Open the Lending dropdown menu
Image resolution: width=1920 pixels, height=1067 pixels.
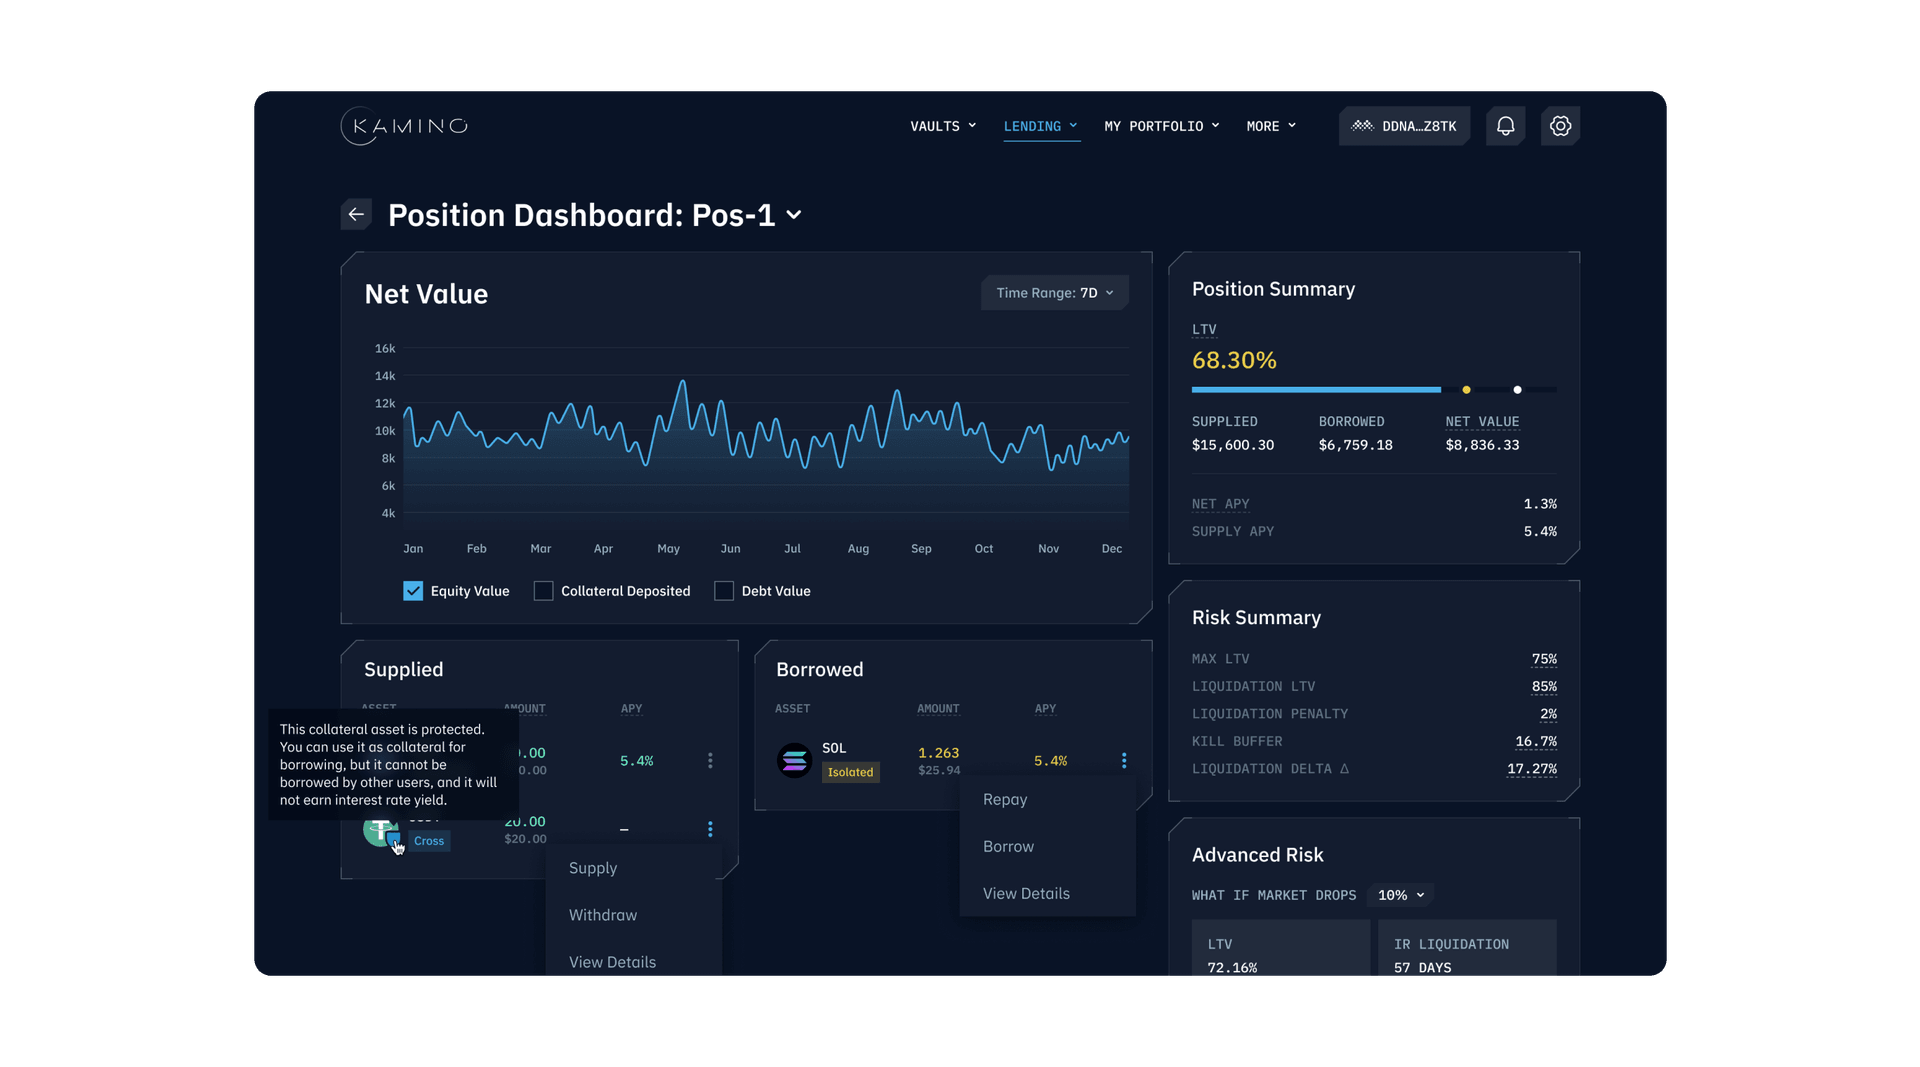[1041, 126]
